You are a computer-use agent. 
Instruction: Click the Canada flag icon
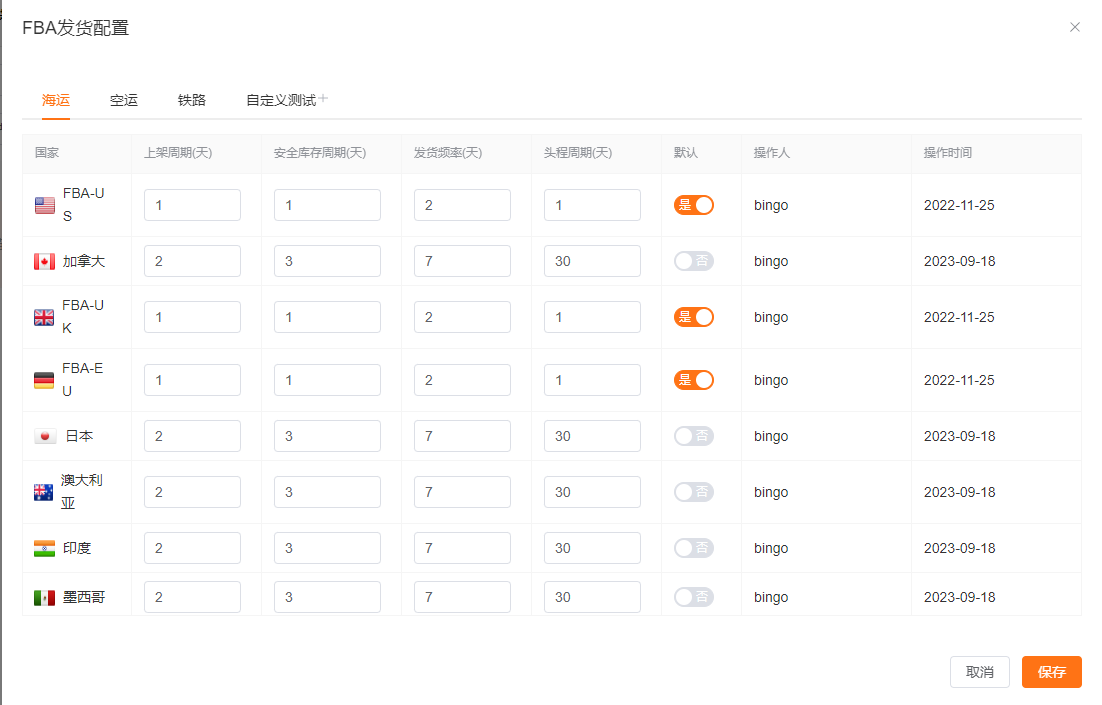click(44, 261)
